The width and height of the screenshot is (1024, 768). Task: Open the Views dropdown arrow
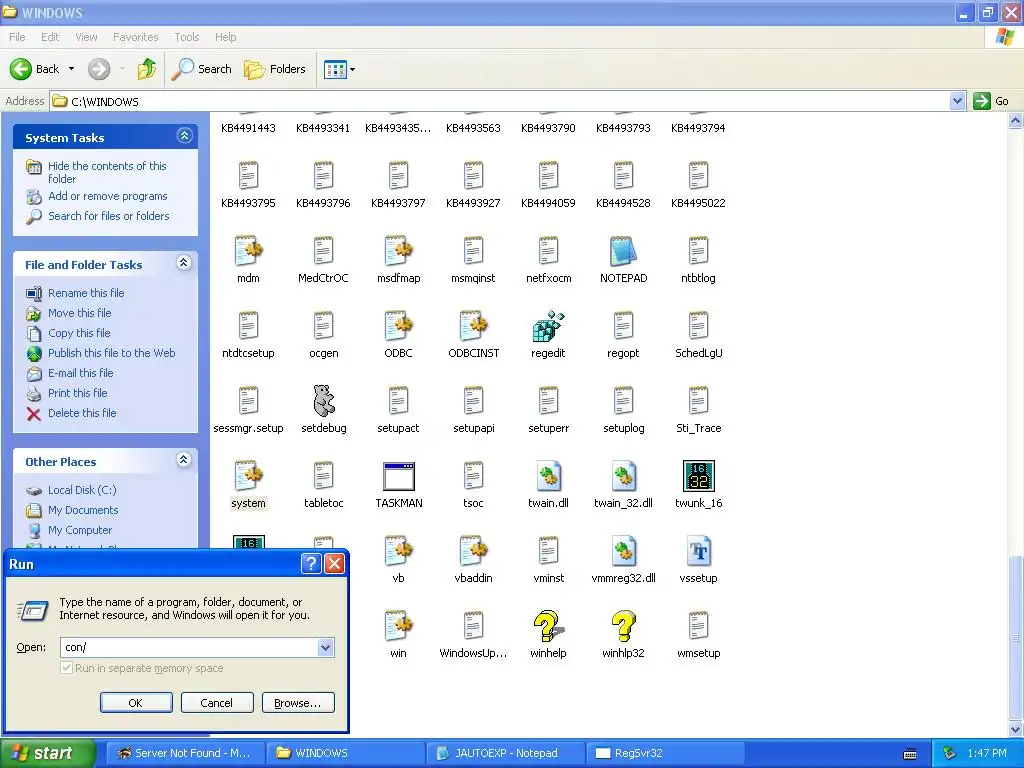[353, 69]
